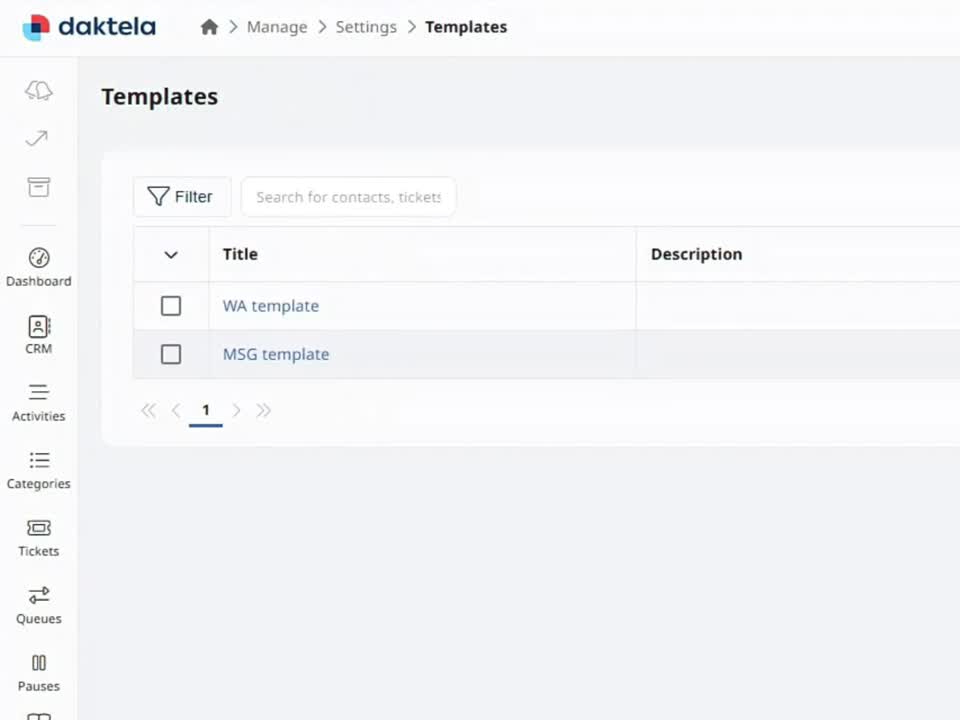Viewport: 960px width, 720px height.
Task: Expand the bulk selection chevron in table header
Action: click(171, 255)
